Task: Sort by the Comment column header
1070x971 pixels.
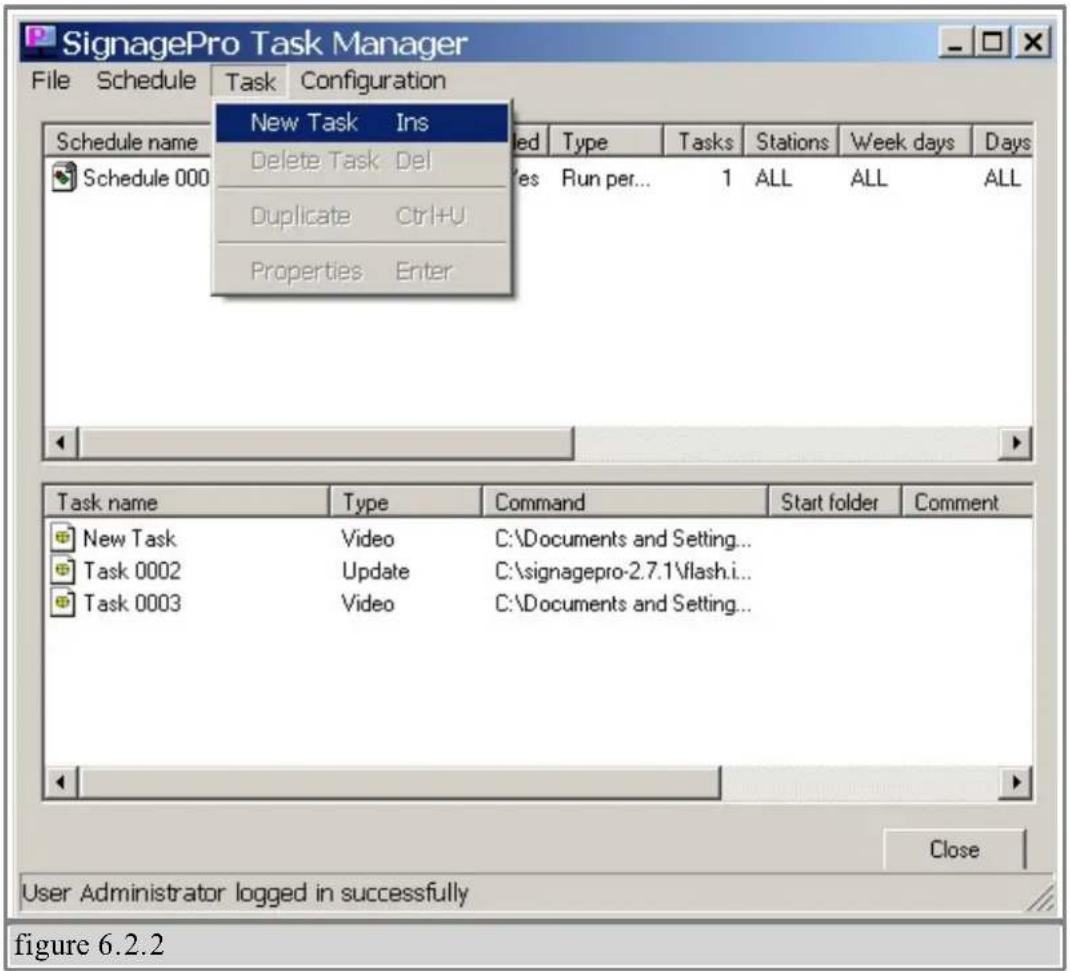Action: 968,502
